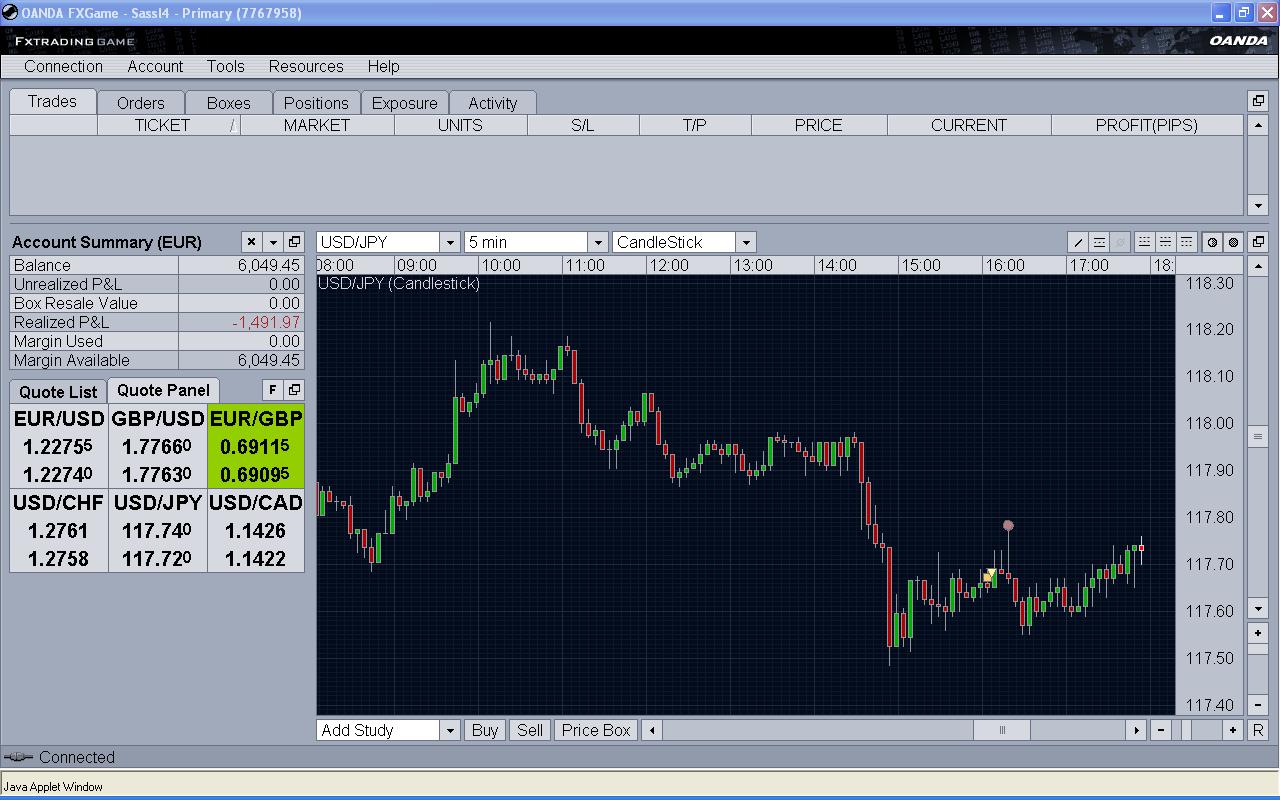Screen dimensions: 1280x800
Task: Open the Add Study dropdown
Action: [x=449, y=730]
